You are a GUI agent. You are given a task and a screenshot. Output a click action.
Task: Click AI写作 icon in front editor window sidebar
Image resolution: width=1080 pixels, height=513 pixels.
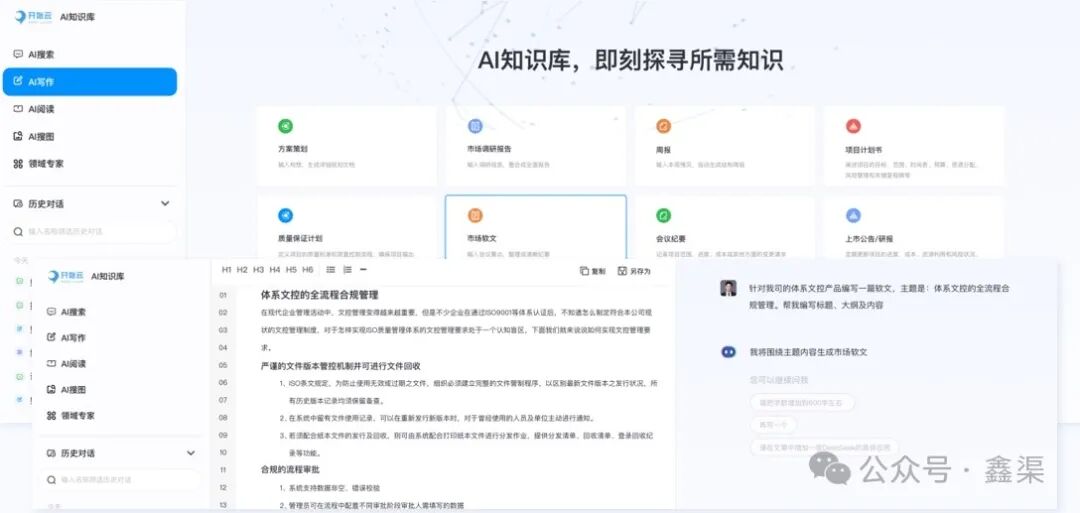click(x=51, y=337)
